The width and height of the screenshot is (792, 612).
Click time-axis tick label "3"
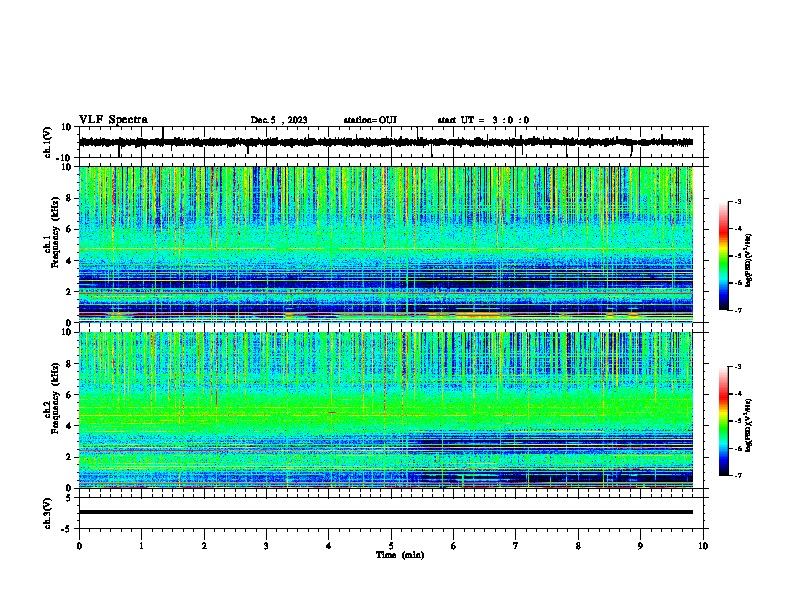tap(266, 546)
